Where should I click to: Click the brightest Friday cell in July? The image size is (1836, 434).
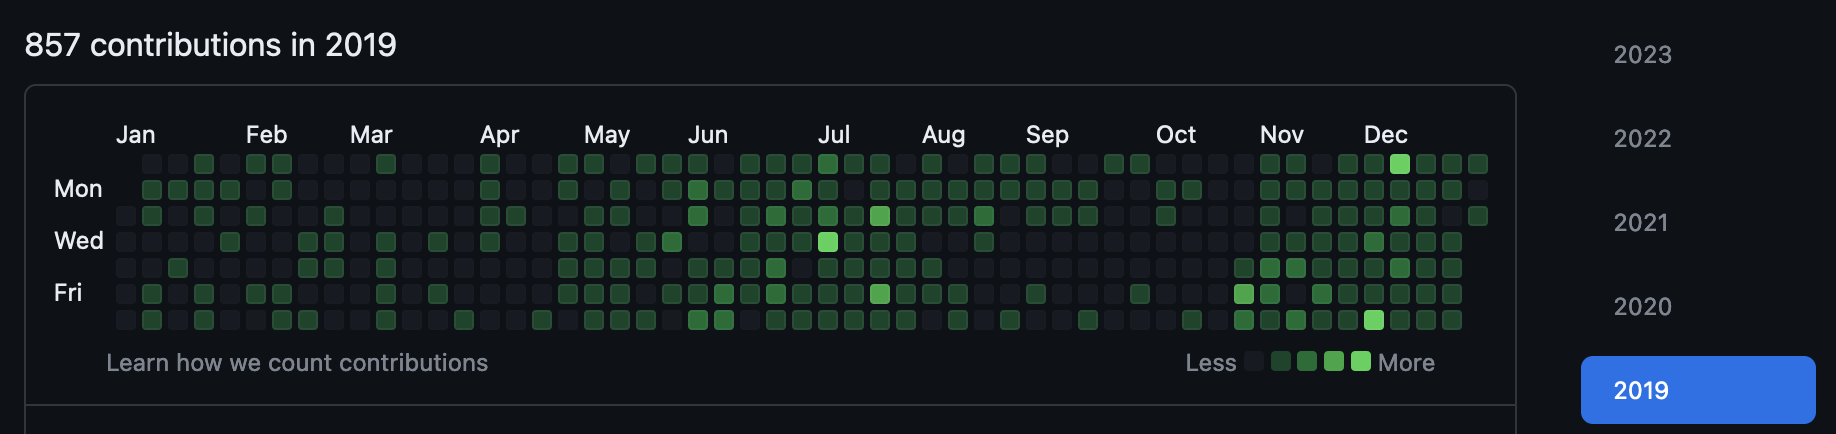(880, 294)
